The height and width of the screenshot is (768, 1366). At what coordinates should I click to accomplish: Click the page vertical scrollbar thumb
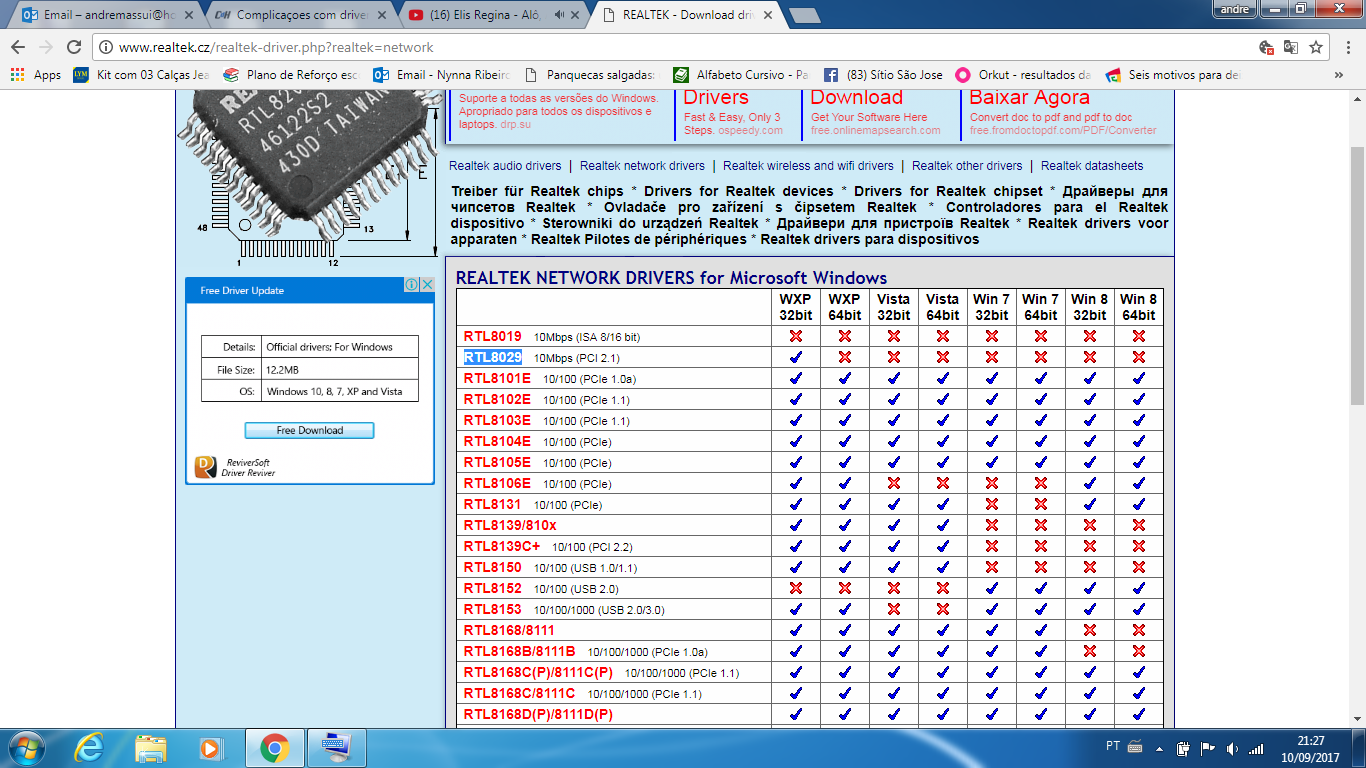[1357, 275]
